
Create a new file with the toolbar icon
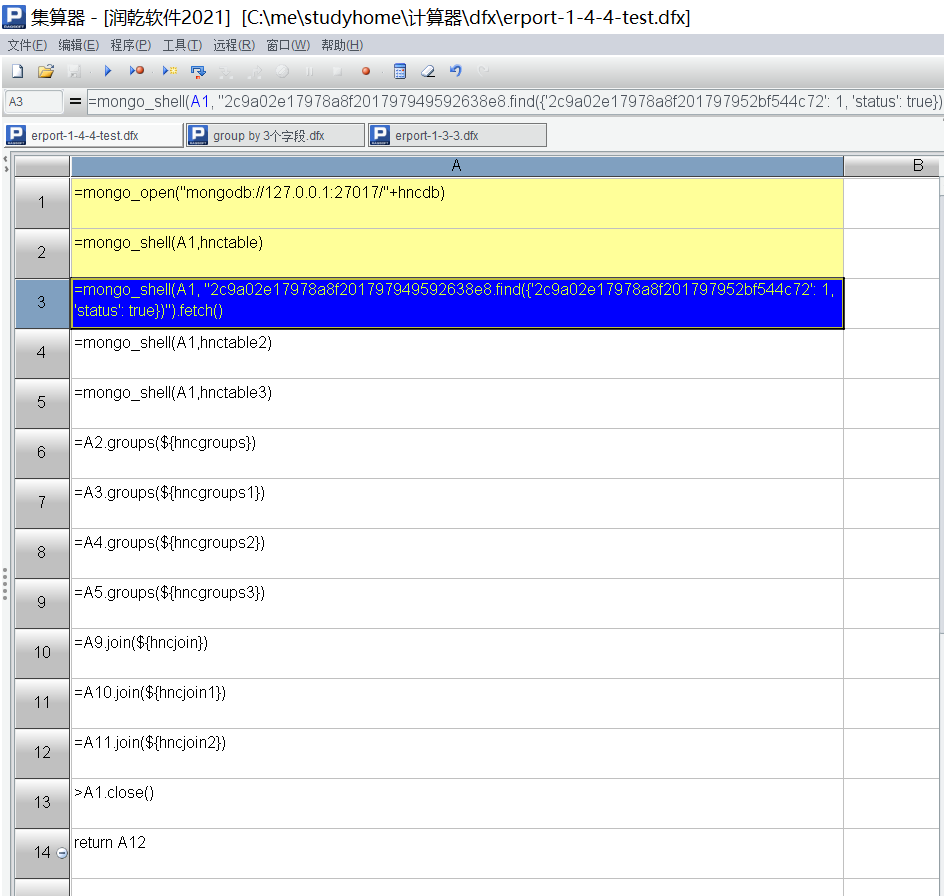coord(17,72)
